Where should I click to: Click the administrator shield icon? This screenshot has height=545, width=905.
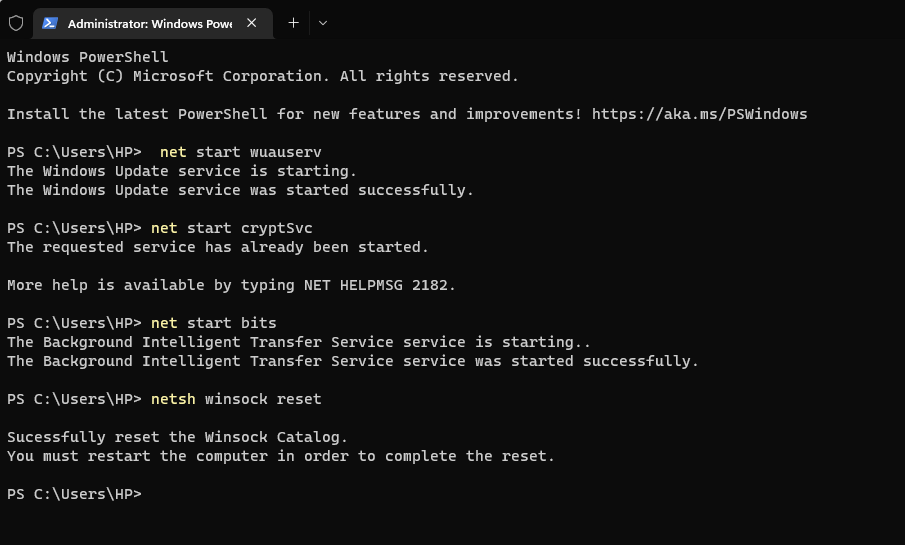coord(16,22)
